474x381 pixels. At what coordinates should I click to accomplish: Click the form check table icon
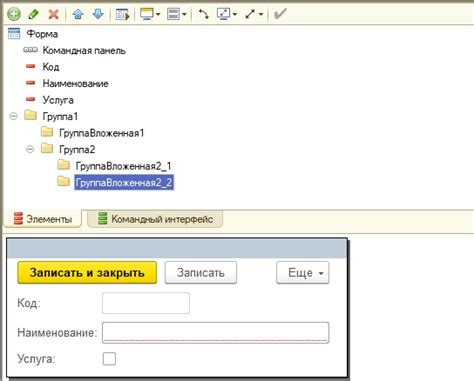click(x=122, y=14)
